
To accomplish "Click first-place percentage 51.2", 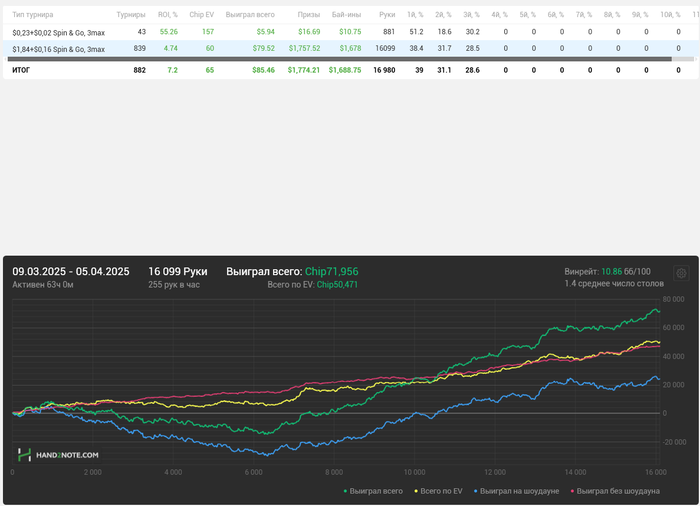I will (416, 32).
